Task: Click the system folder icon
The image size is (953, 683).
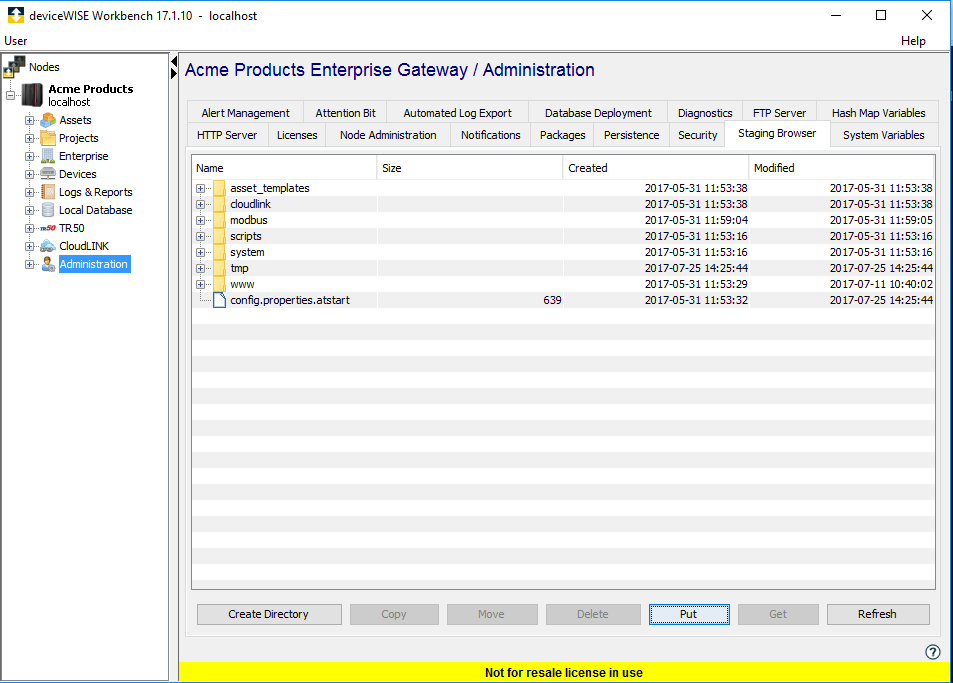Action: pyautogui.click(x=219, y=252)
